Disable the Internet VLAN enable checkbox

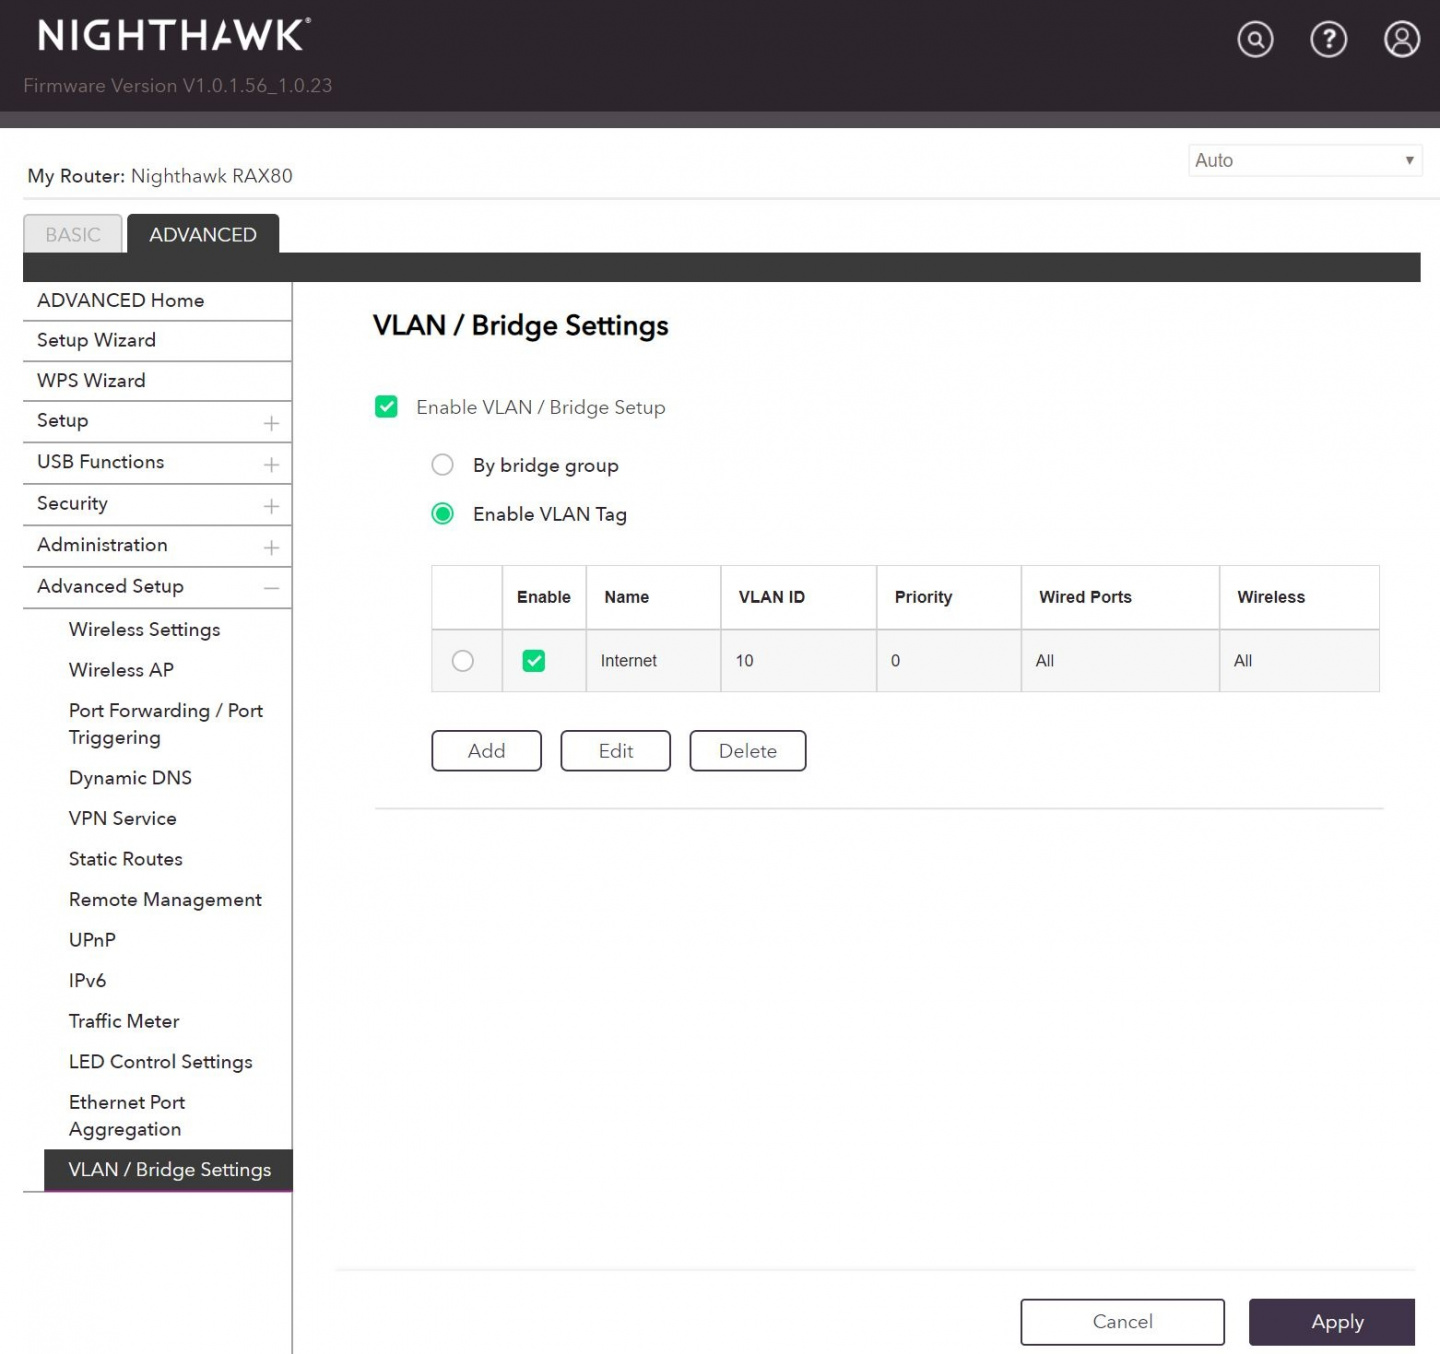[534, 661]
